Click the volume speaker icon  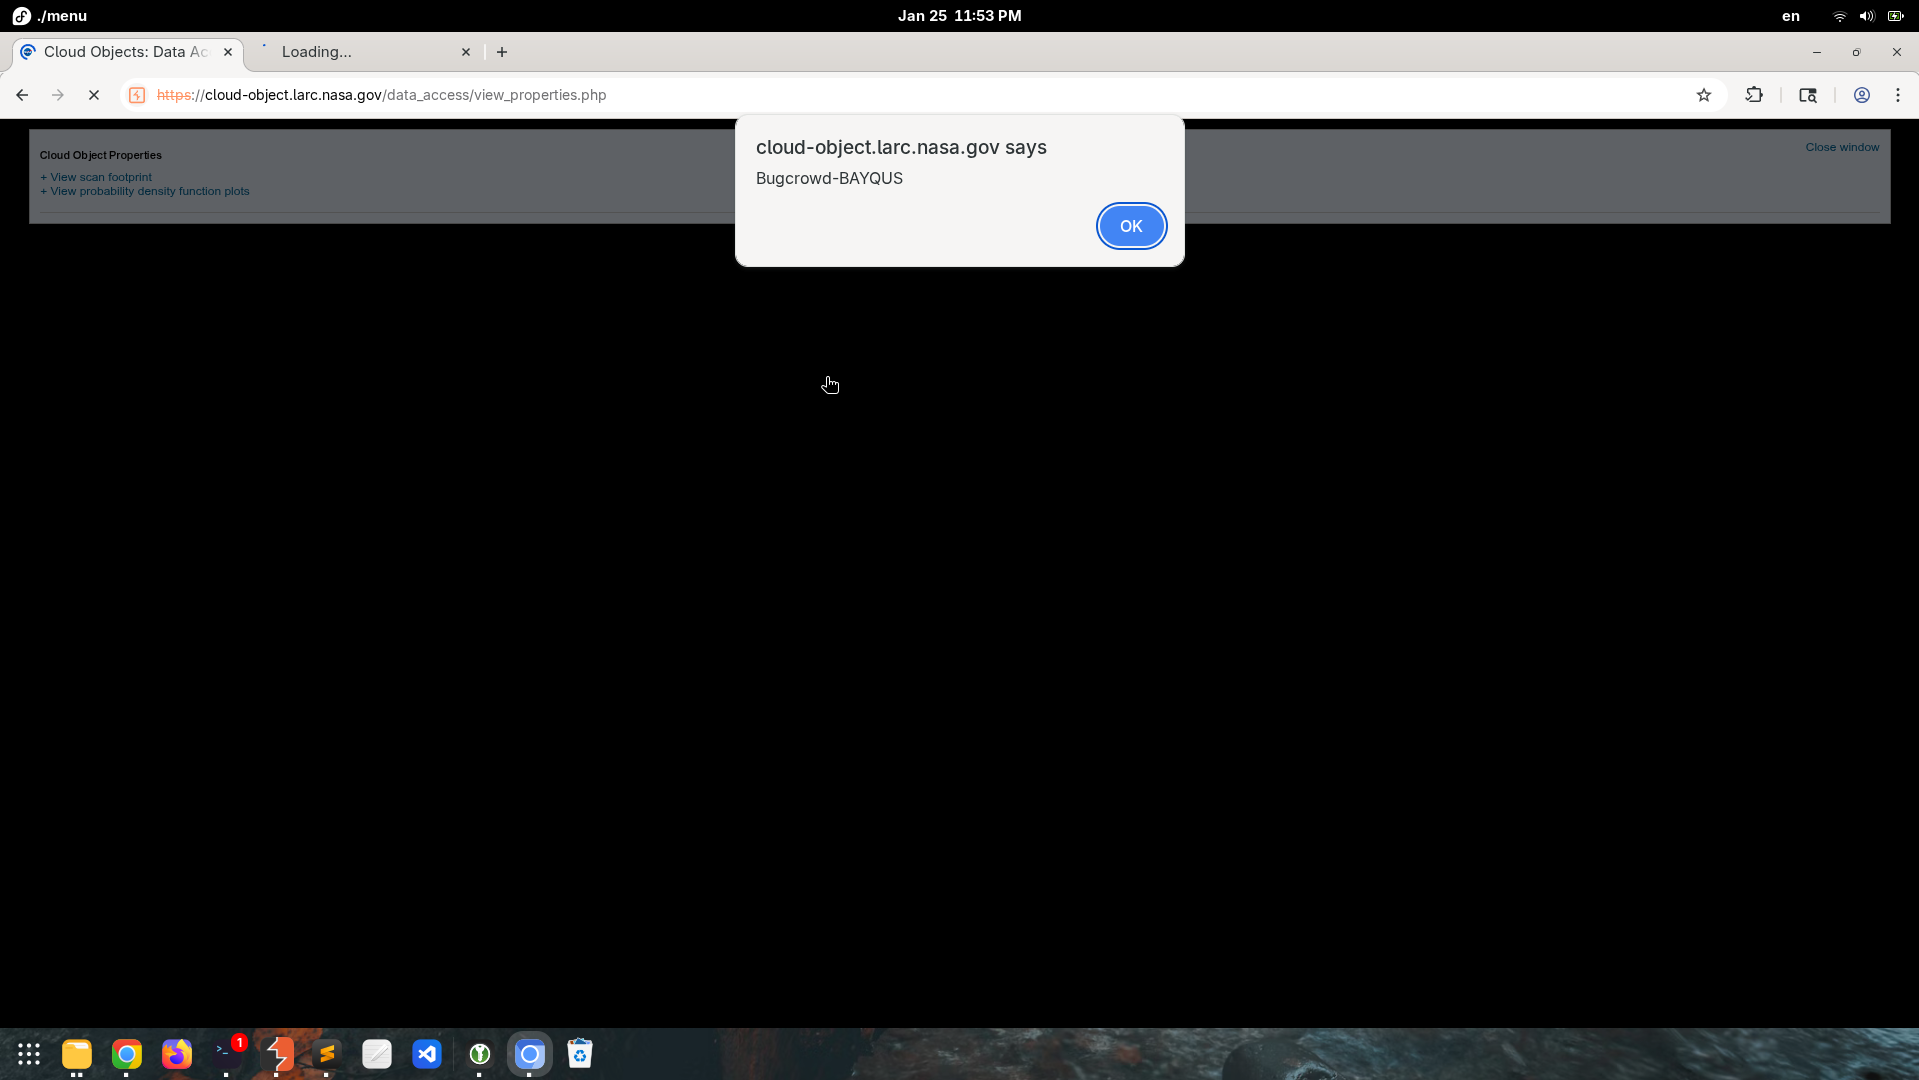tap(1867, 16)
